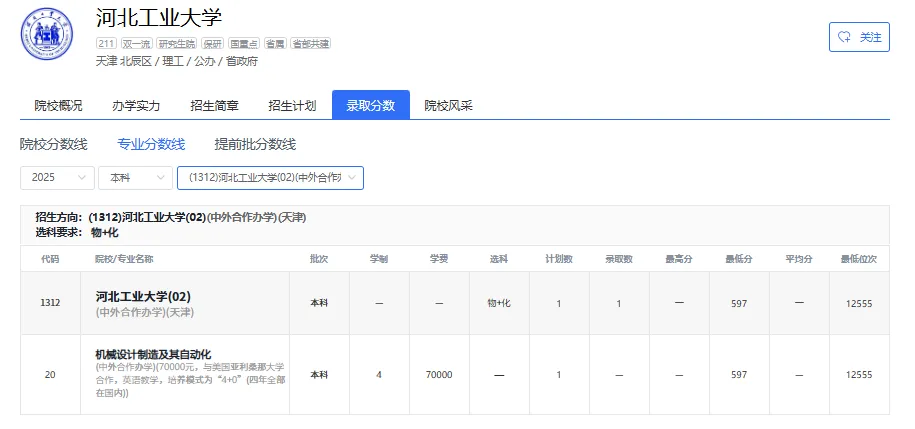Click the 代码 column header
This screenshot has width=915, height=429.
50,259
